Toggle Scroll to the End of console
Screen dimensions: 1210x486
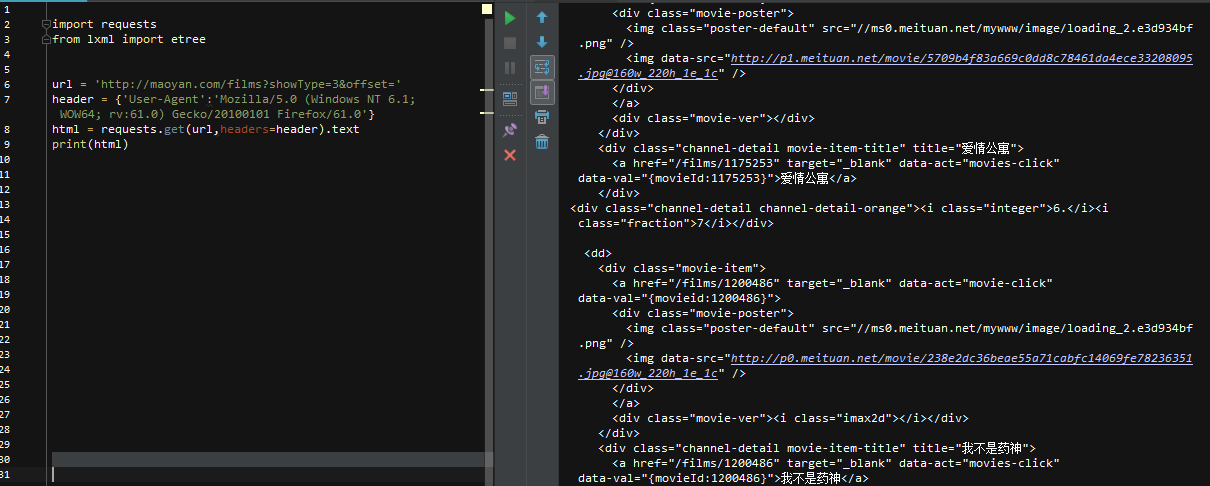tap(542, 92)
